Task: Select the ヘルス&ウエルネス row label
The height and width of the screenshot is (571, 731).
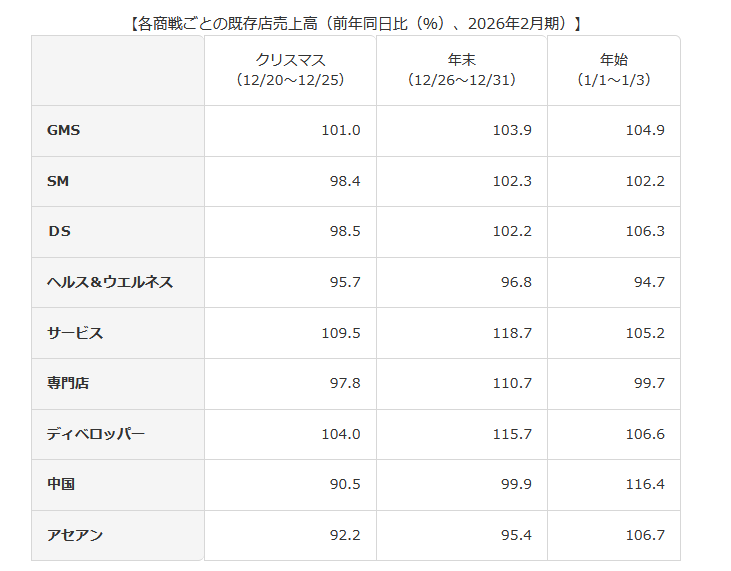Action: pyautogui.click(x=110, y=282)
